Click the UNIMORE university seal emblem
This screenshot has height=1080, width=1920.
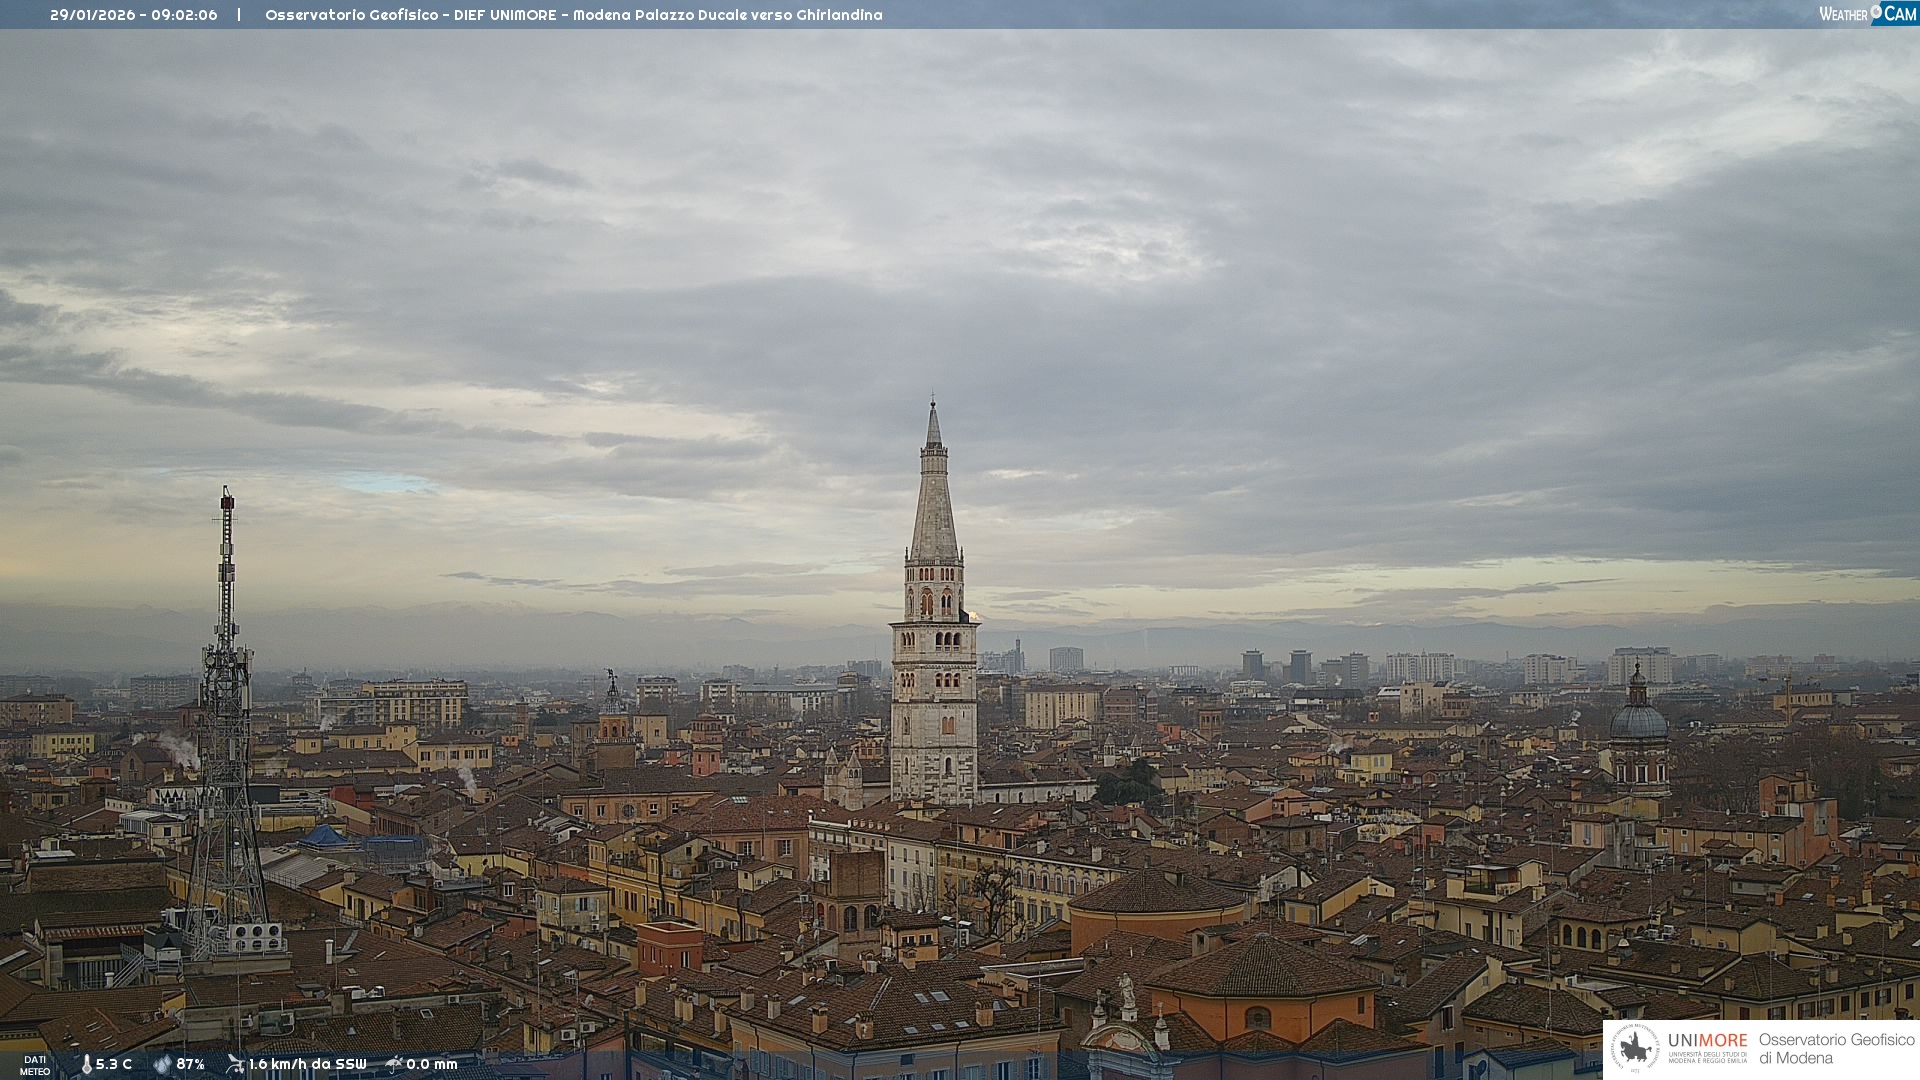tap(1636, 1048)
